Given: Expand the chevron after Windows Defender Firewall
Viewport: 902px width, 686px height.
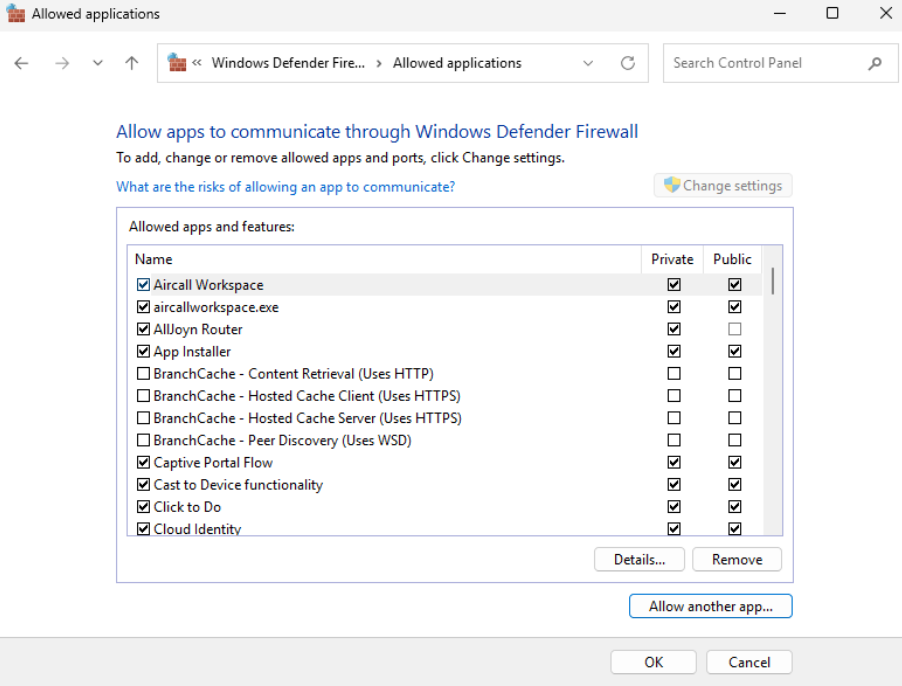Looking at the screenshot, I should click(379, 63).
